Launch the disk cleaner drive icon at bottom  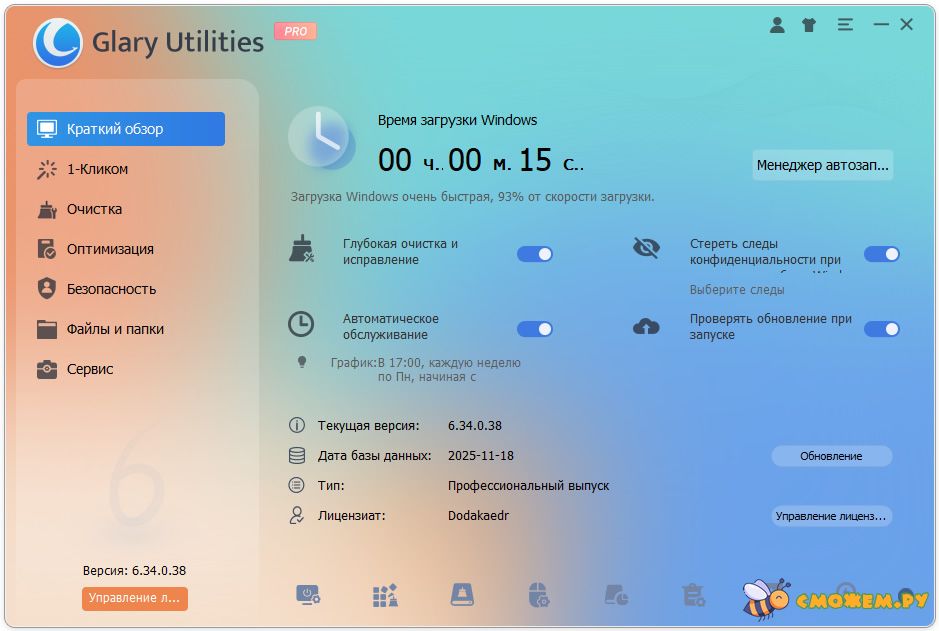click(462, 596)
